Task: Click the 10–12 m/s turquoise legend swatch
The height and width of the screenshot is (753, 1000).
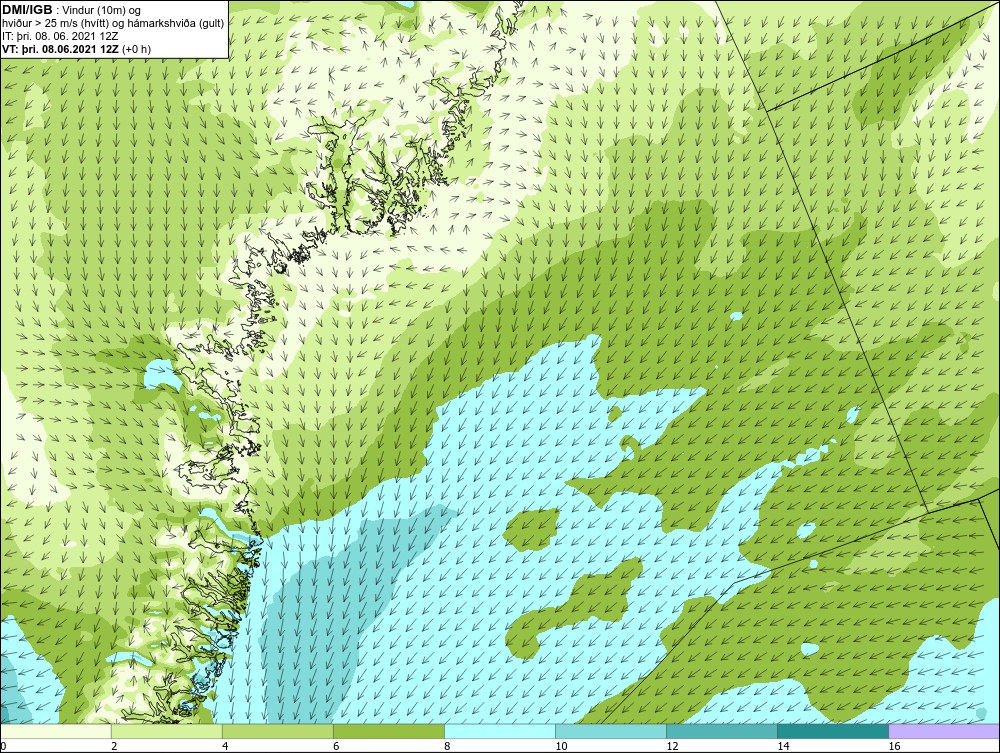Action: (x=610, y=731)
